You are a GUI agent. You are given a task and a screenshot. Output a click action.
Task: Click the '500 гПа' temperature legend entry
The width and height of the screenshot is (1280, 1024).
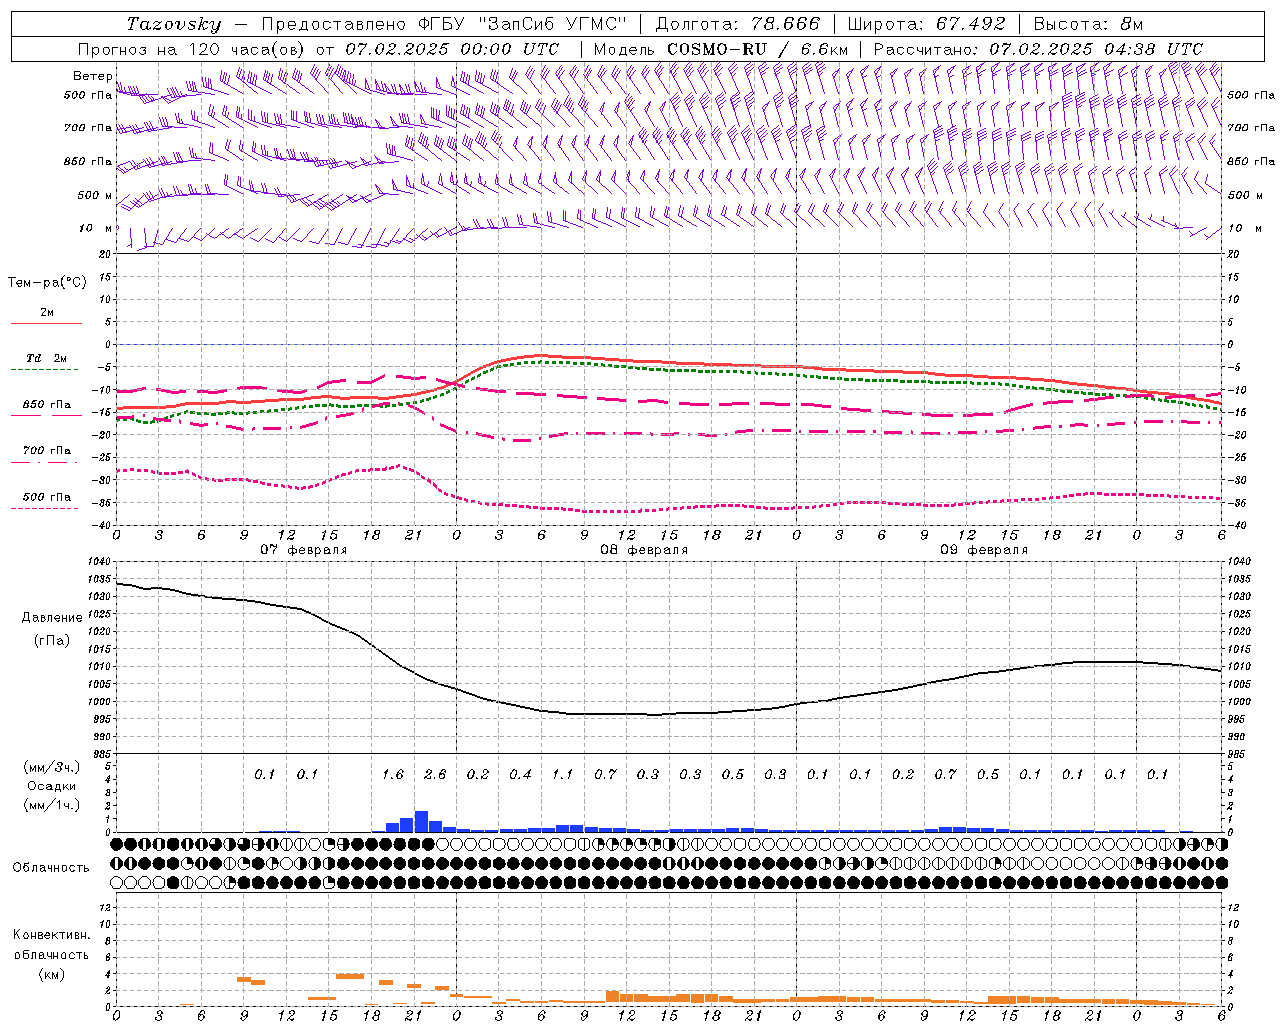(x=46, y=496)
